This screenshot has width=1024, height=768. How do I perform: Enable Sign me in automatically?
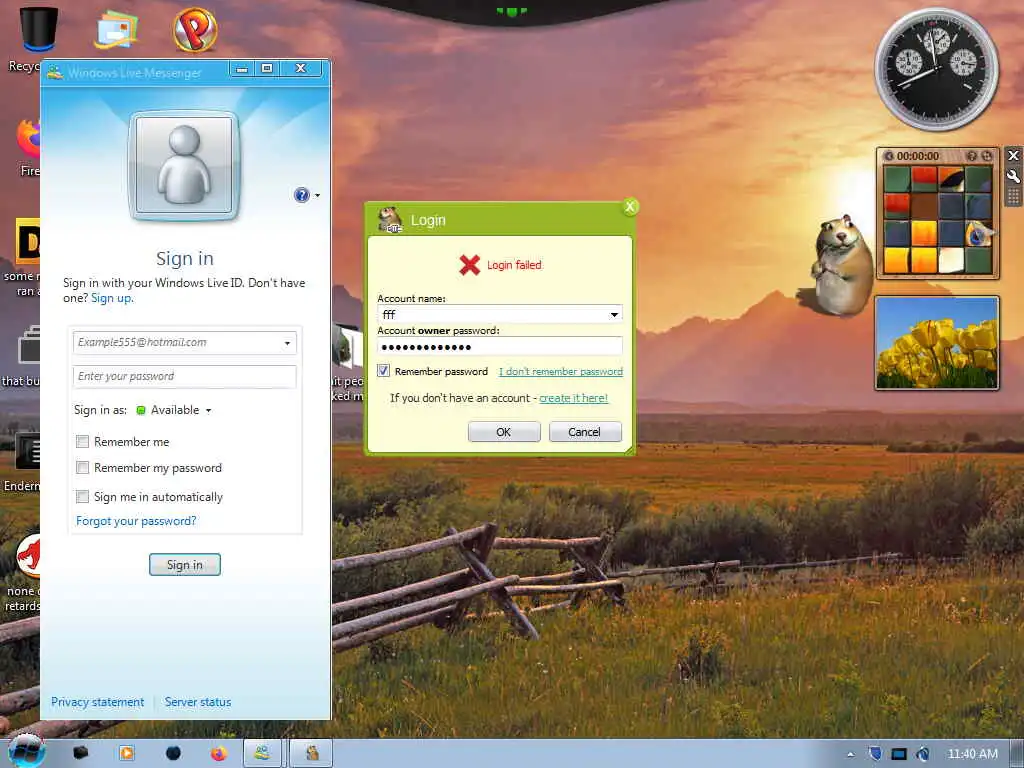(82, 496)
